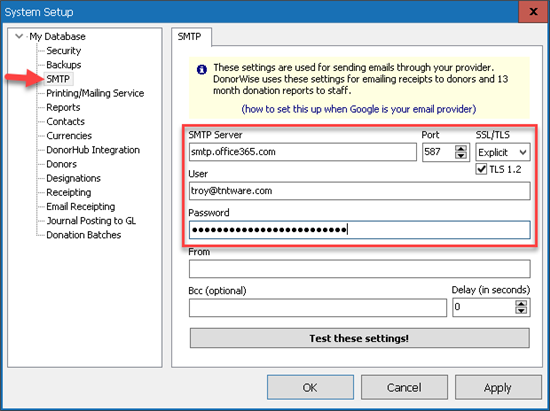Select the SMTP tab
The width and height of the screenshot is (550, 411).
pyautogui.click(x=190, y=36)
